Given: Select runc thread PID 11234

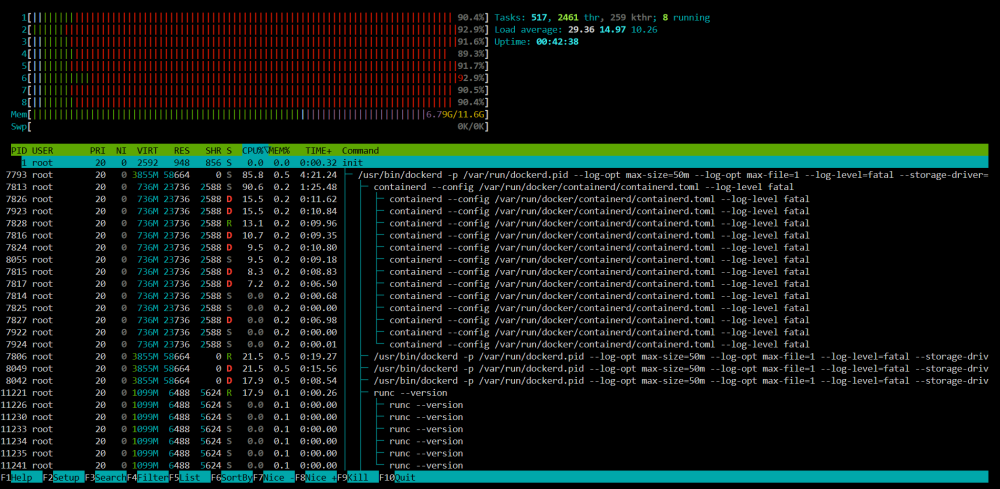Looking at the screenshot, I should tap(494, 441).
